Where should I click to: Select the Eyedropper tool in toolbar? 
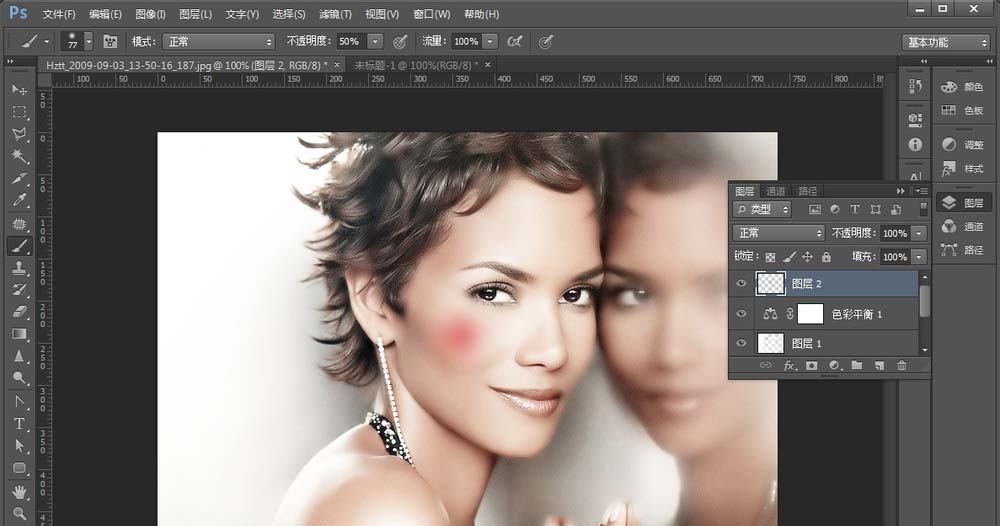tap(20, 201)
